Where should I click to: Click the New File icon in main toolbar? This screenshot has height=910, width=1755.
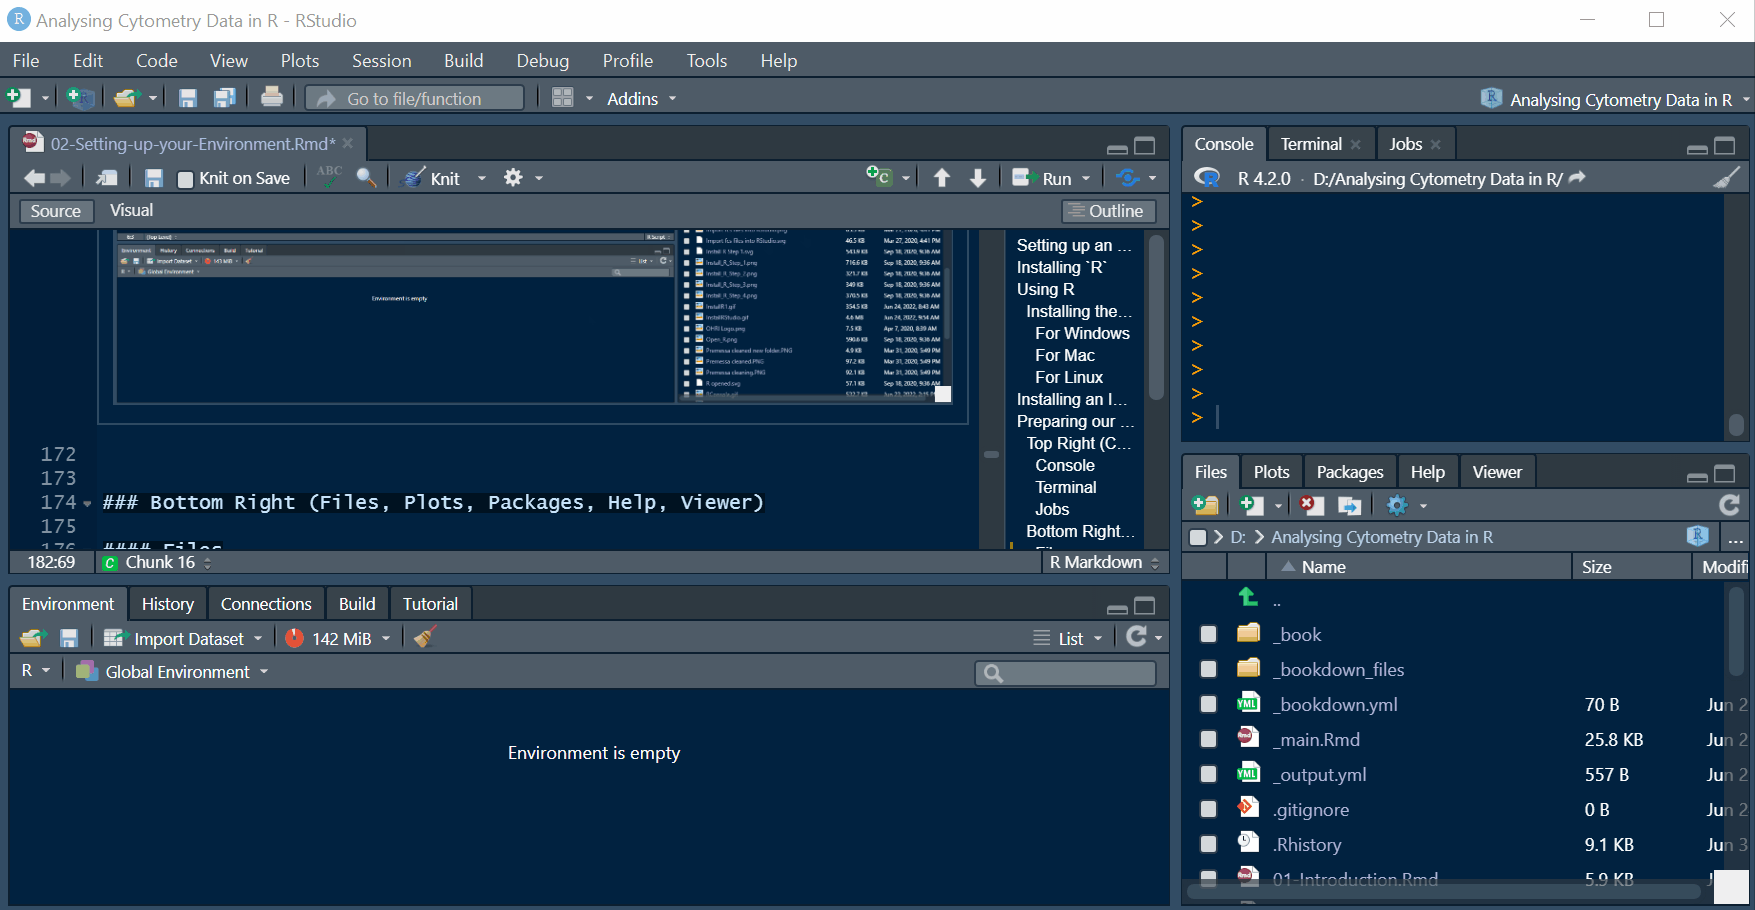pos(18,98)
